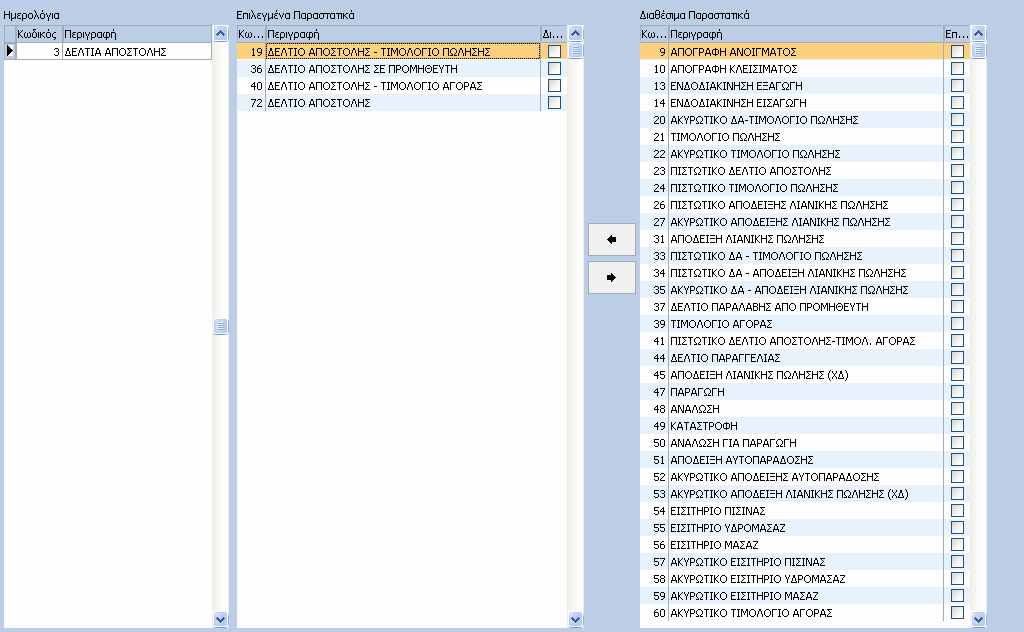Image resolution: width=1024 pixels, height=632 pixels.
Task: Click scroll-up arrow in Διαθέσιμα Παραστατικά list
Action: pyautogui.click(x=978, y=33)
